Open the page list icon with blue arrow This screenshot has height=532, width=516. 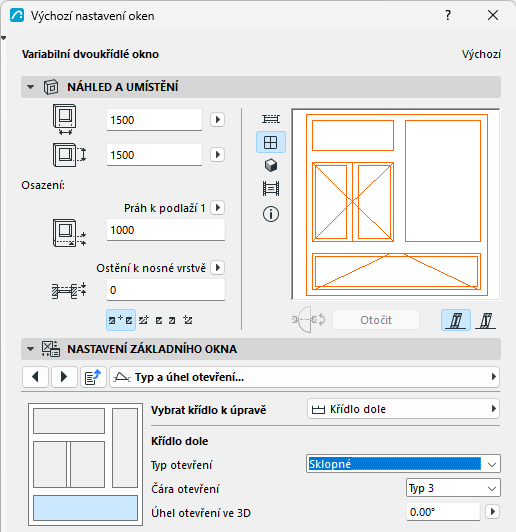pyautogui.click(x=93, y=377)
